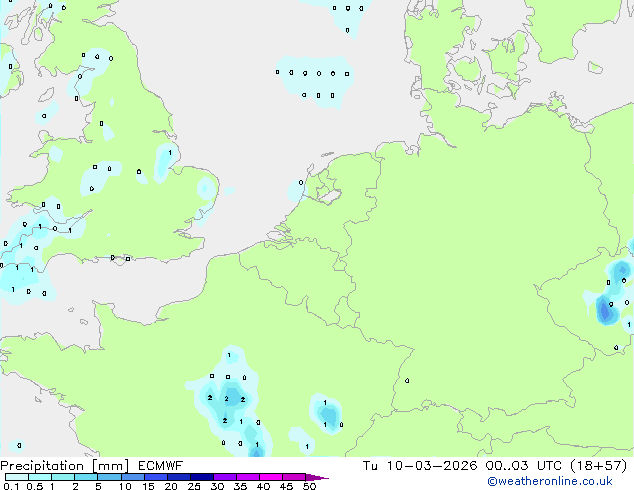
Task: Click the '45' legend scale value
Action: (x=286, y=486)
